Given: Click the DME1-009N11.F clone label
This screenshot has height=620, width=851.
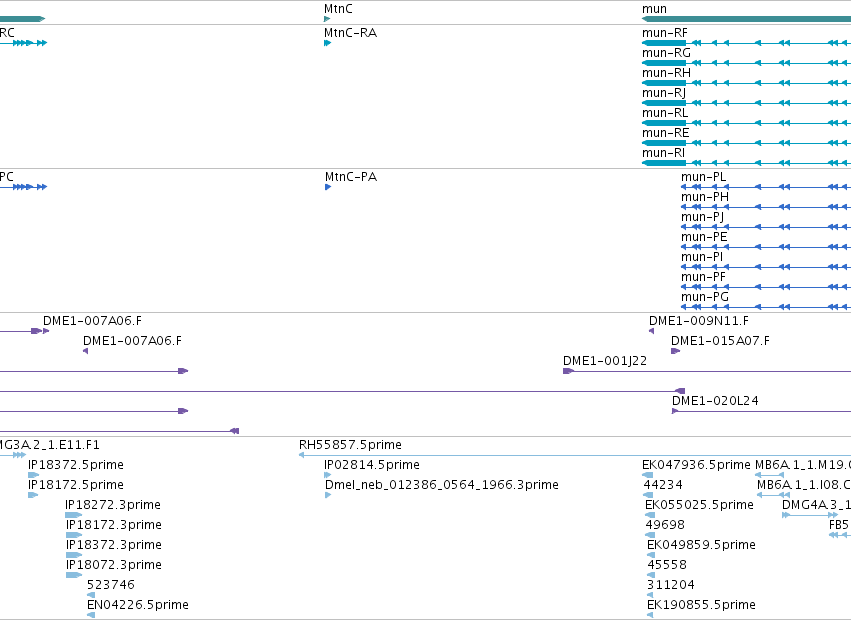Looking at the screenshot, I should tap(699, 321).
